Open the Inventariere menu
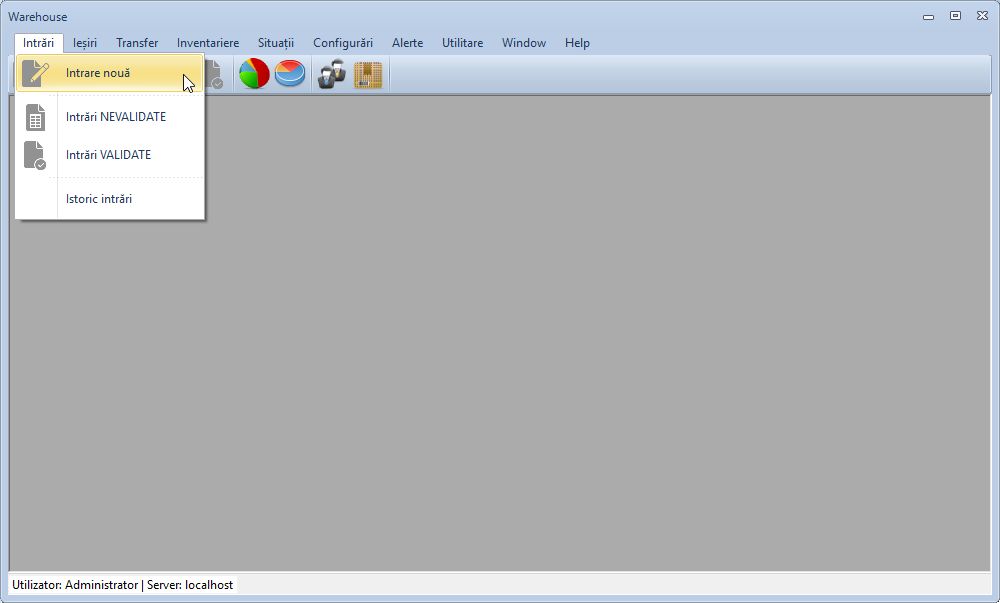The width and height of the screenshot is (1000, 603). click(x=207, y=43)
